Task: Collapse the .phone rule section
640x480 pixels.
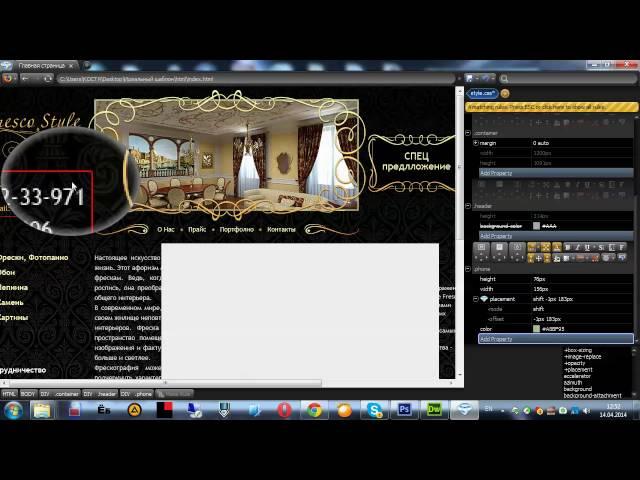Action: coord(468,269)
